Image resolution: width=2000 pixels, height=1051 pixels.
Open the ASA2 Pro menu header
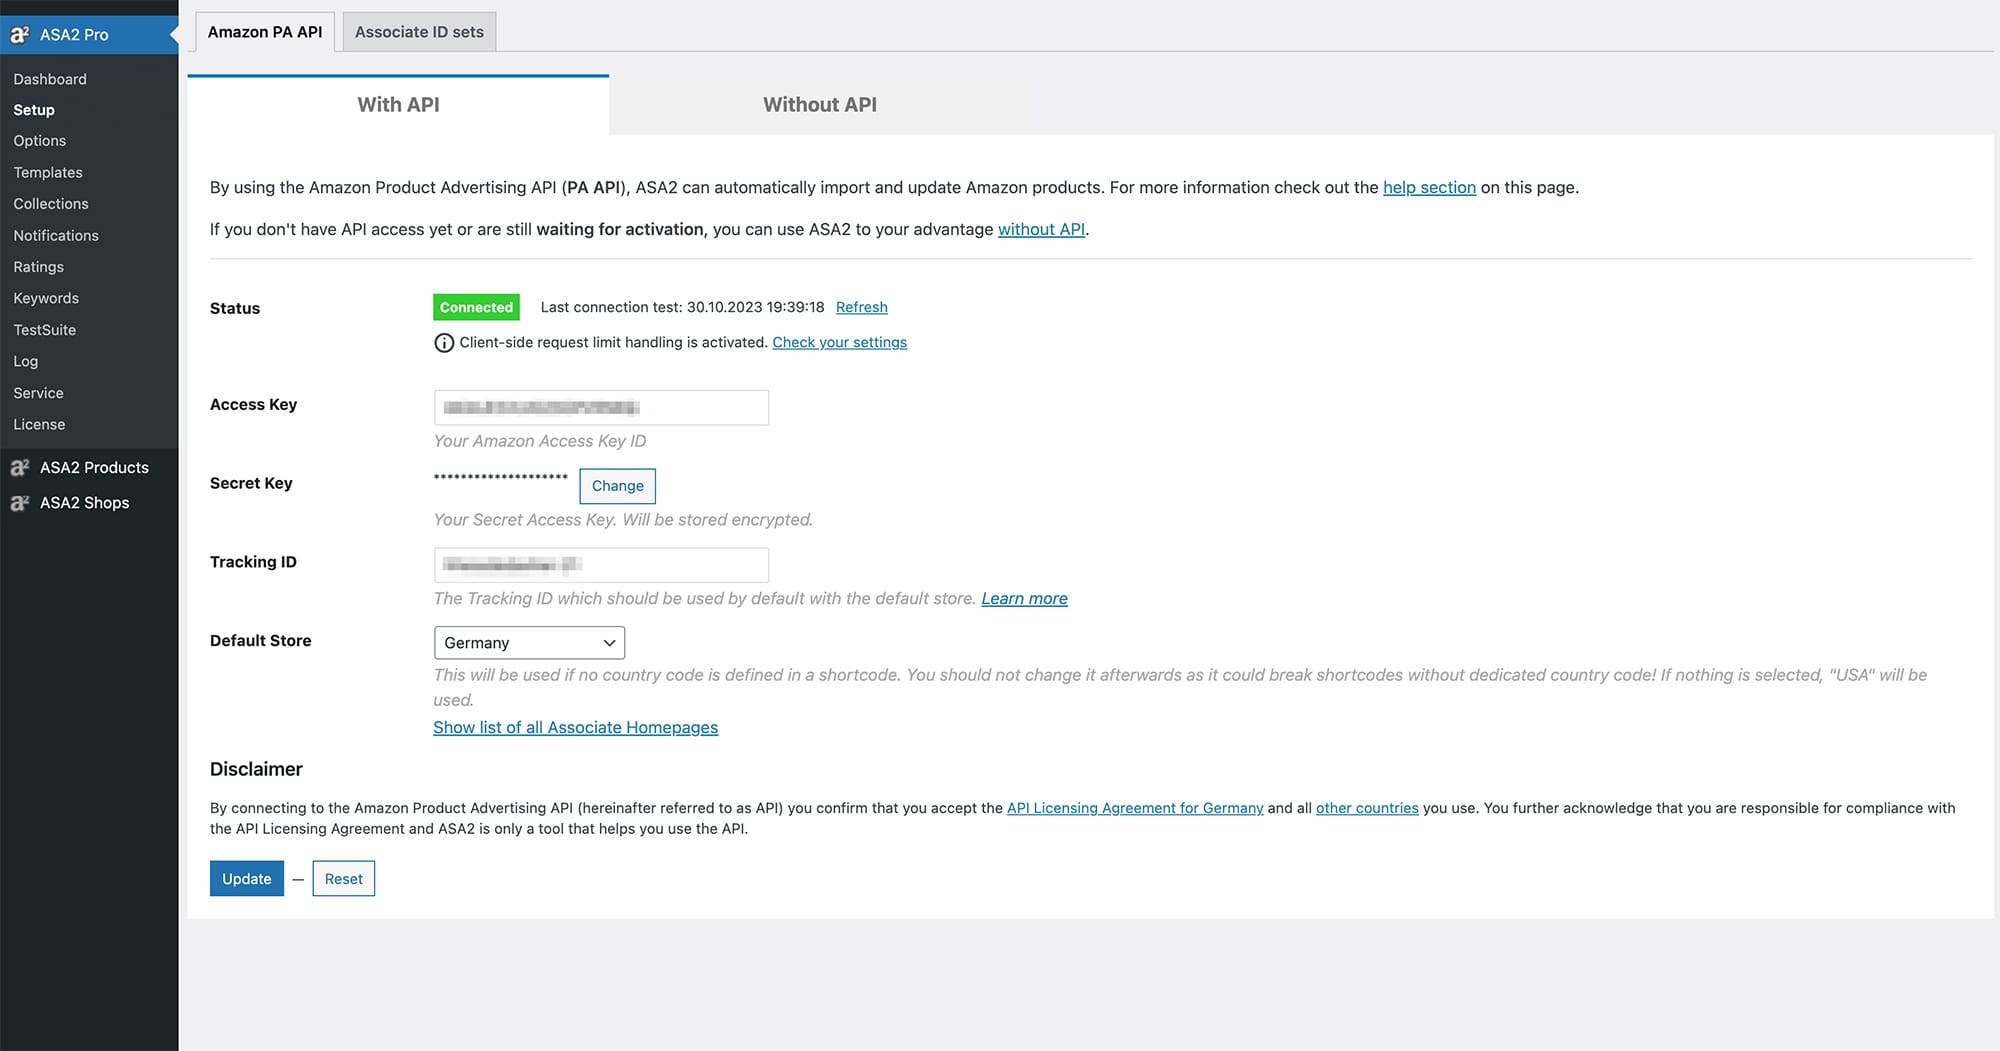click(89, 35)
